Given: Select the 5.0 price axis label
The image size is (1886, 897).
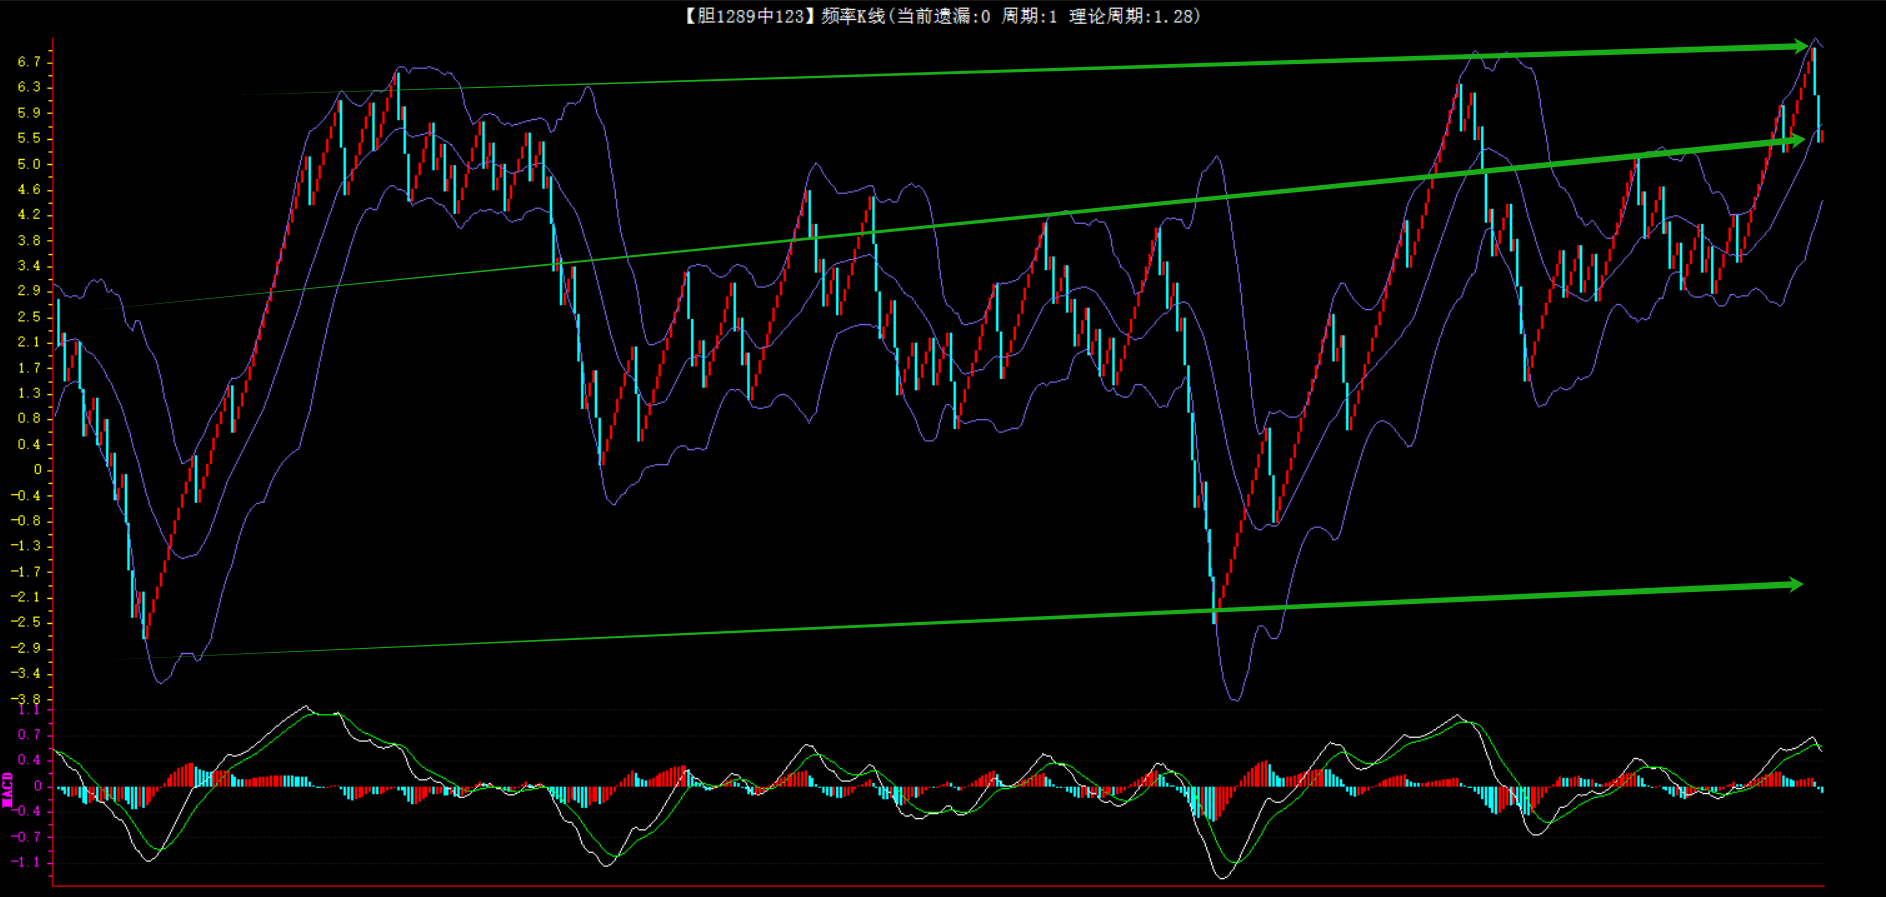Looking at the screenshot, I should click(x=29, y=164).
